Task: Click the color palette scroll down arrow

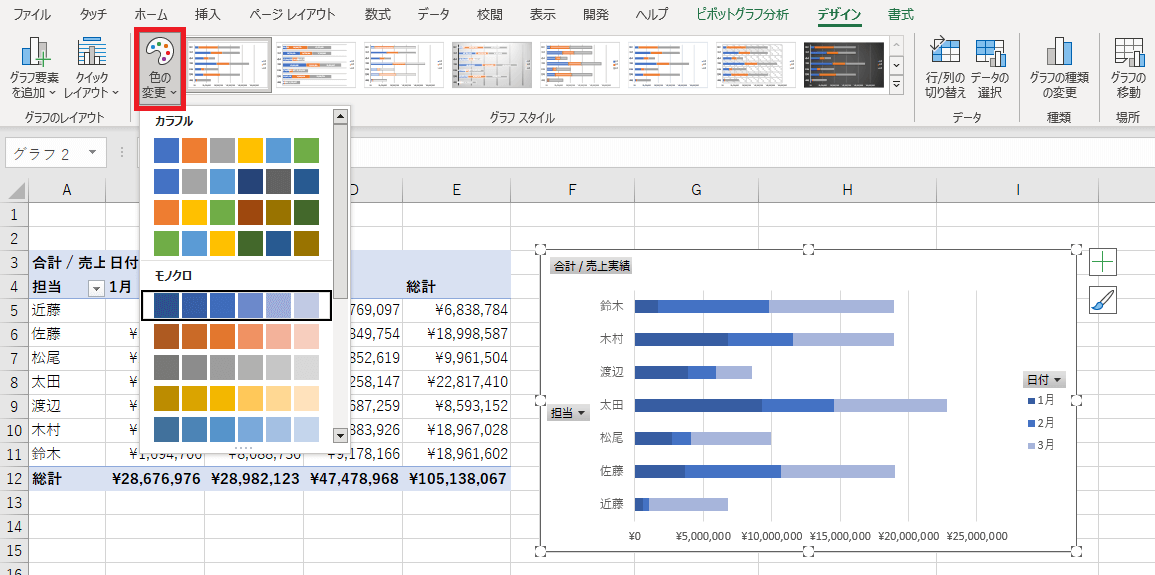Action: (x=340, y=435)
